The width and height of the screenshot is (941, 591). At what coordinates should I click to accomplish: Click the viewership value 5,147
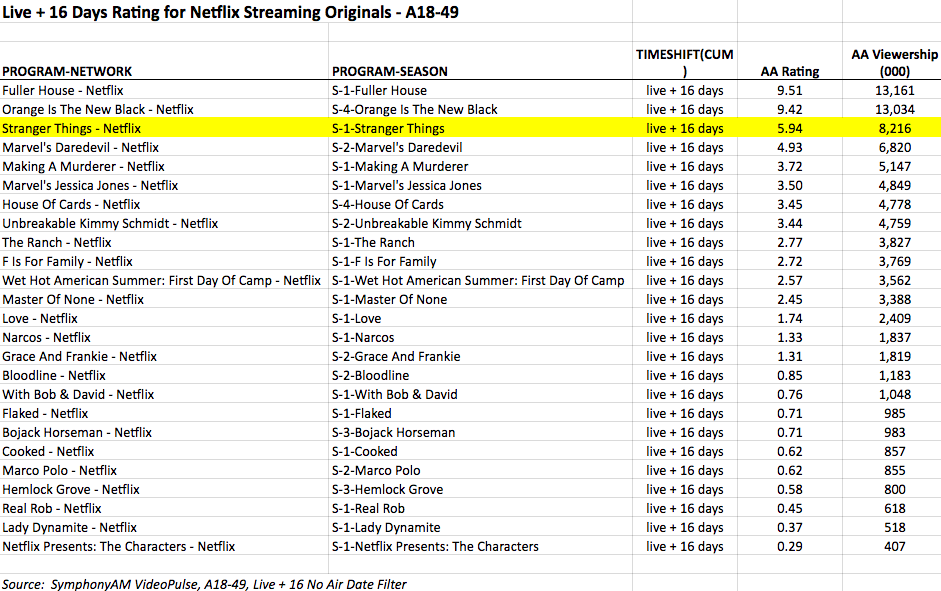point(894,167)
